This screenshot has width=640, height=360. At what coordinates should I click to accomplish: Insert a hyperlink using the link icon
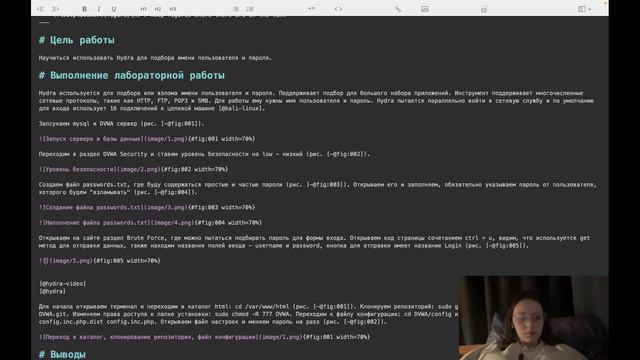click(x=398, y=9)
